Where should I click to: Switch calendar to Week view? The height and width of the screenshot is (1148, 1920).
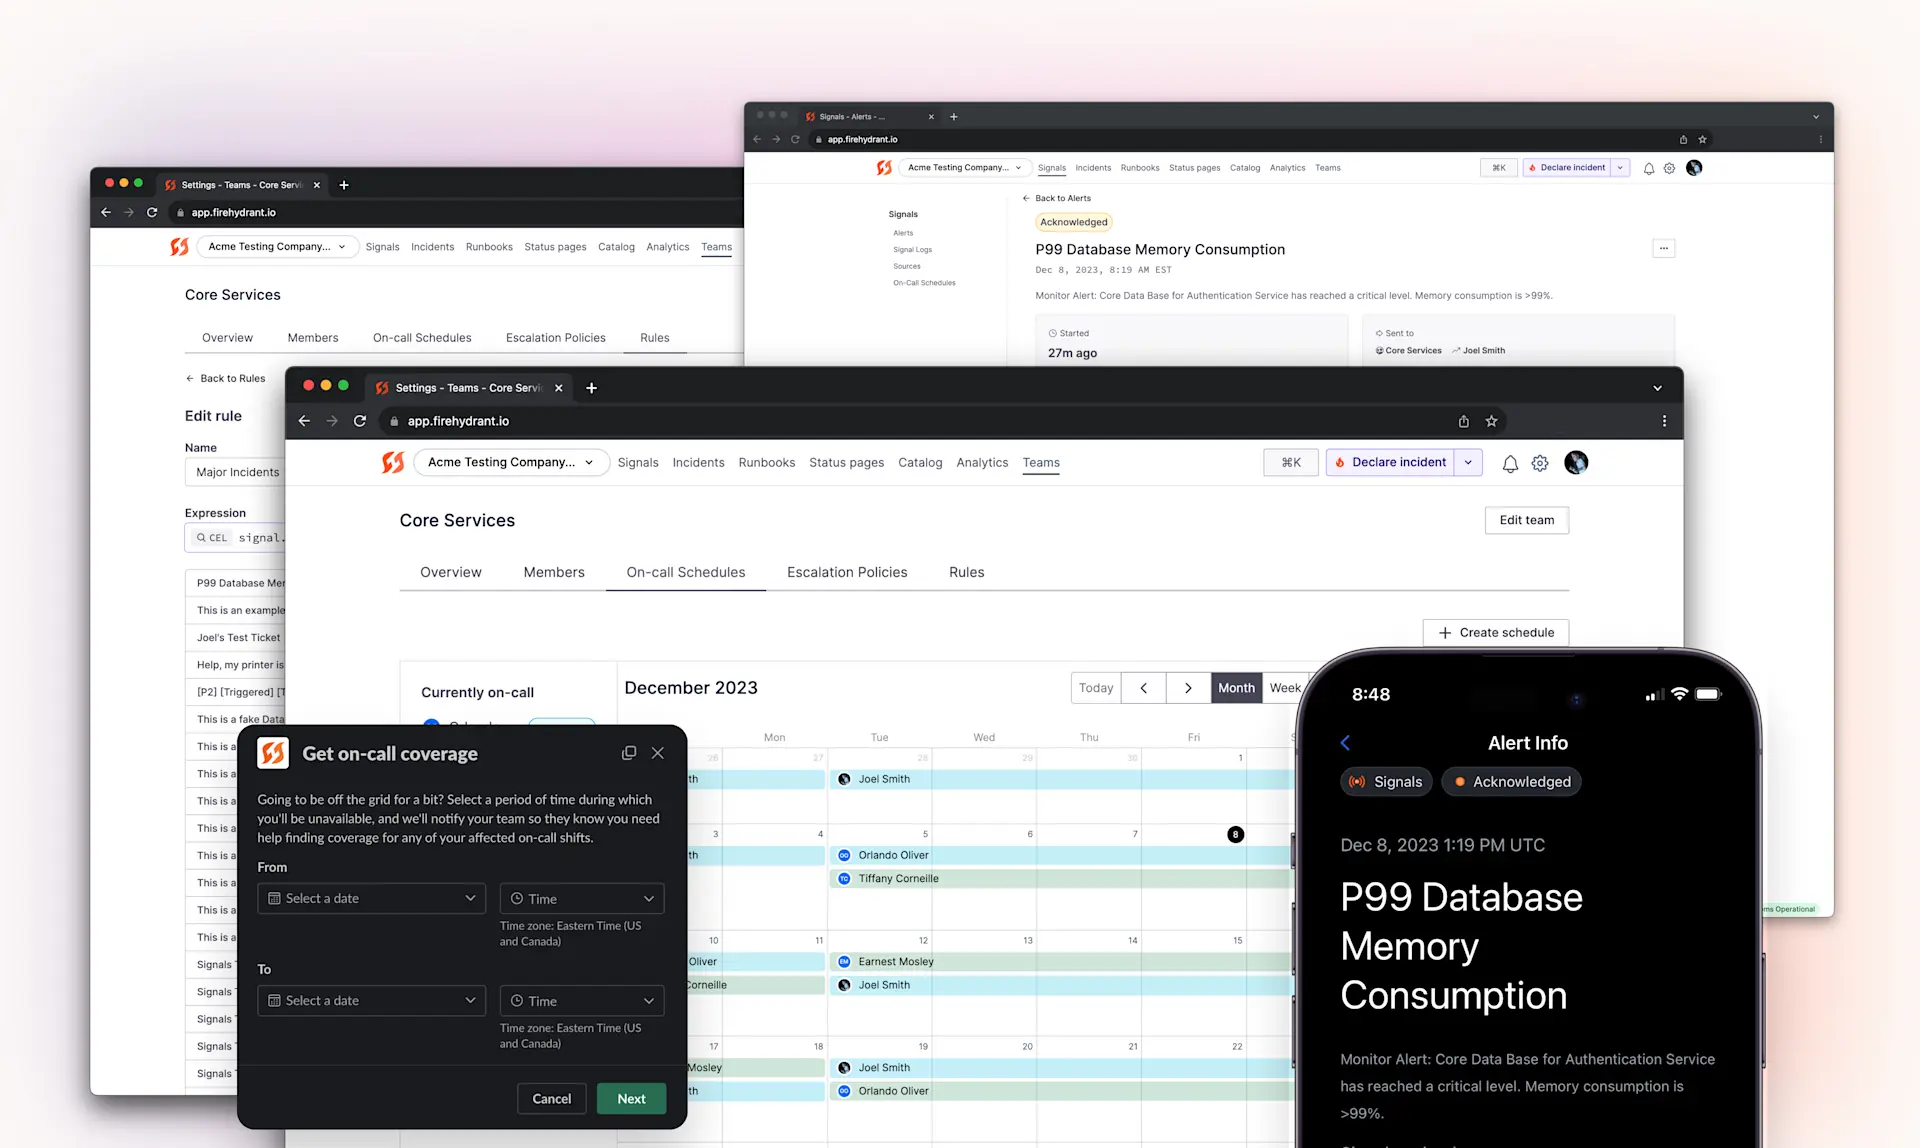click(x=1284, y=688)
